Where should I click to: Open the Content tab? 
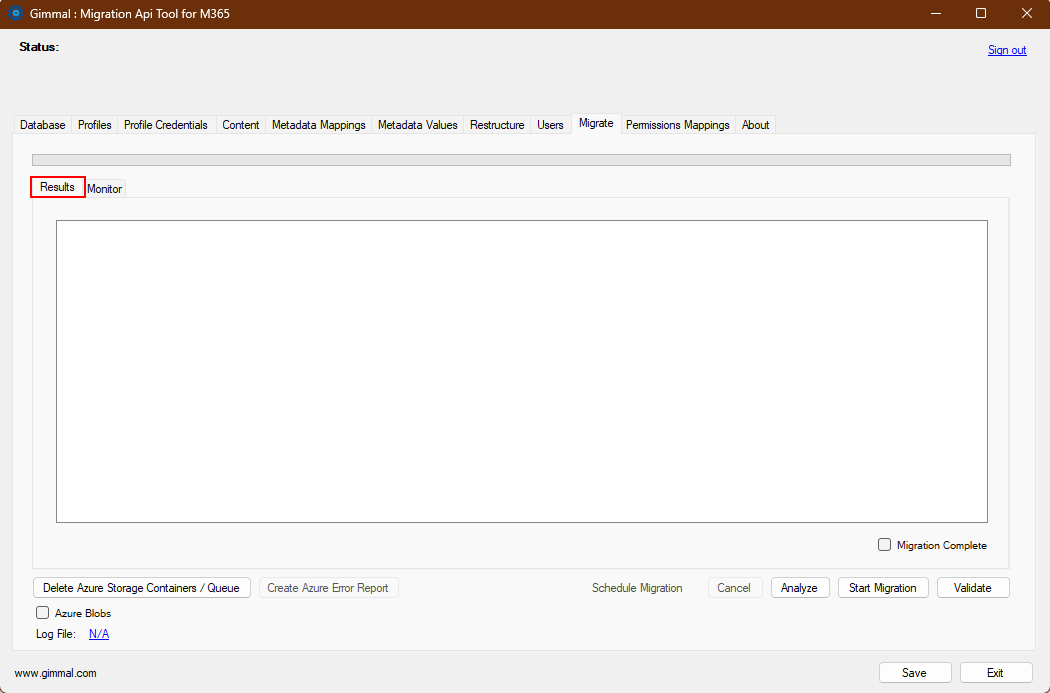click(x=240, y=124)
